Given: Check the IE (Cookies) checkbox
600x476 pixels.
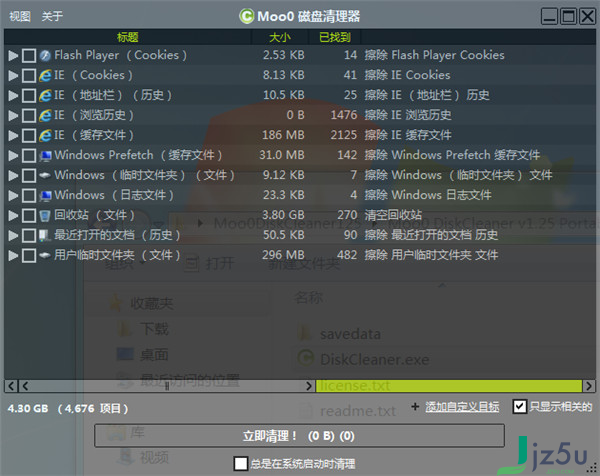Looking at the screenshot, I should (x=29, y=76).
